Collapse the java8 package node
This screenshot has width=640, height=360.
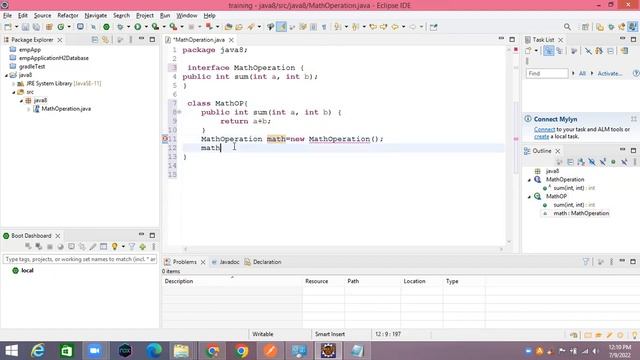tap(21, 100)
